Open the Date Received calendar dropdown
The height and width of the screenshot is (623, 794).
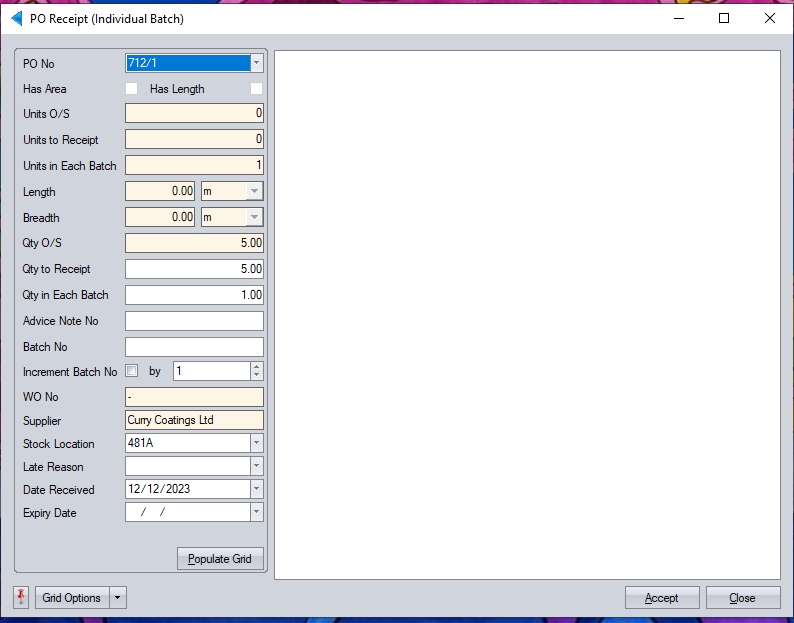256,489
